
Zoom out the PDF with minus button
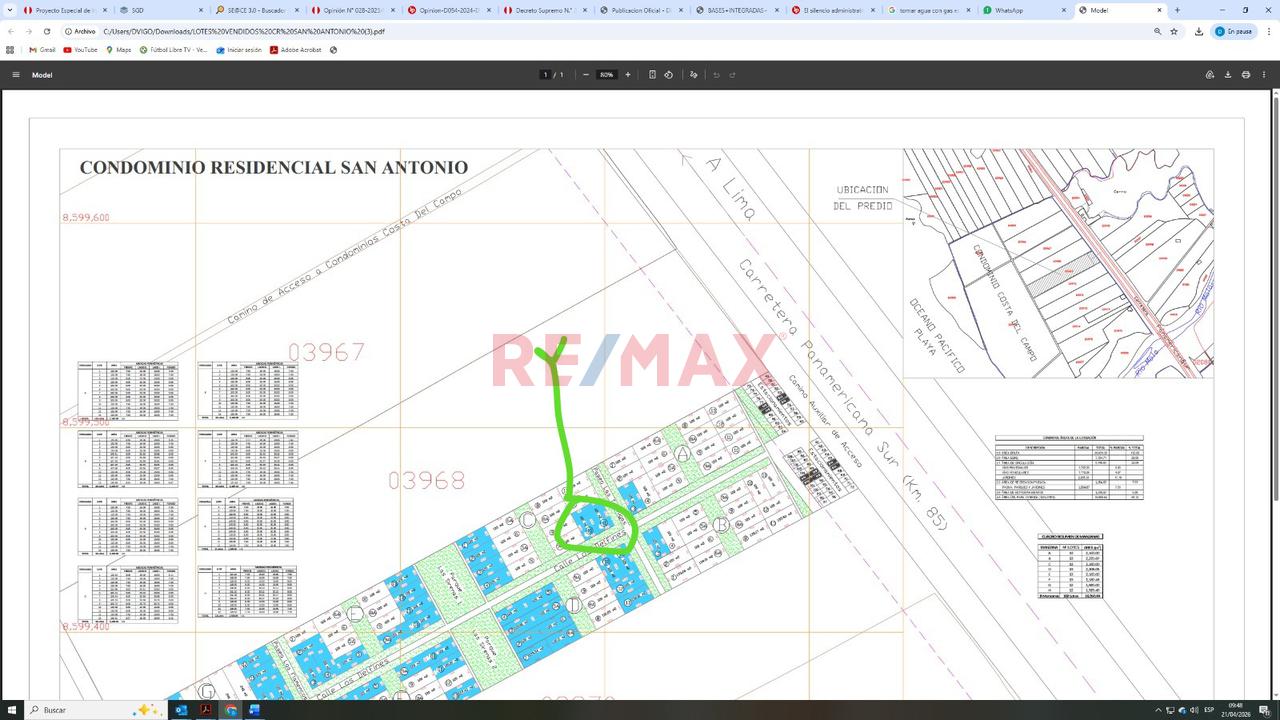(586, 75)
